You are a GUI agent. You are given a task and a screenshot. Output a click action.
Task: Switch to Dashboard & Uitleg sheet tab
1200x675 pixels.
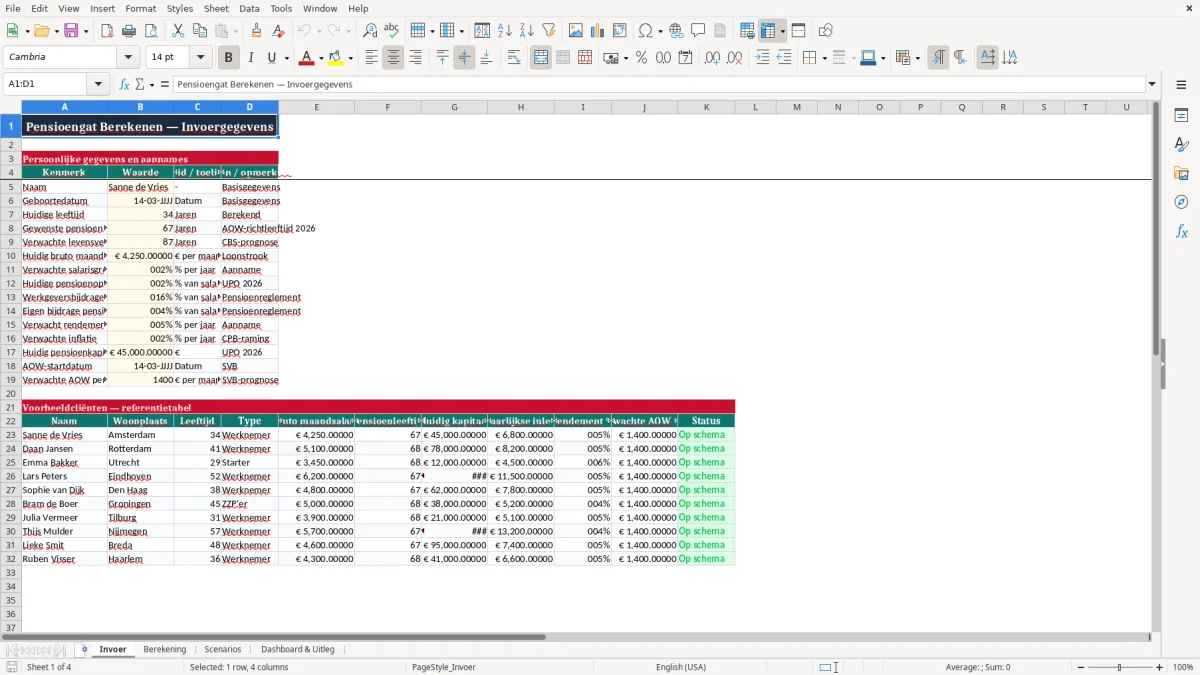(x=298, y=650)
